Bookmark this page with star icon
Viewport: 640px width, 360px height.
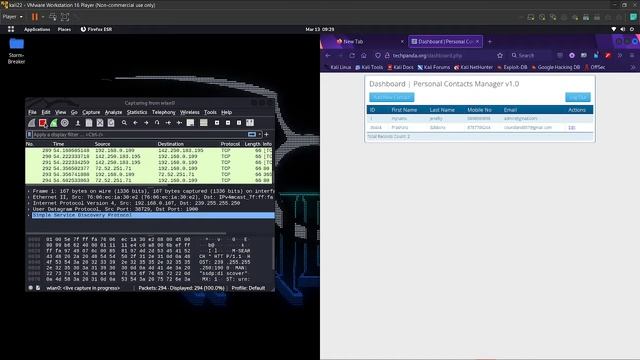500,56
